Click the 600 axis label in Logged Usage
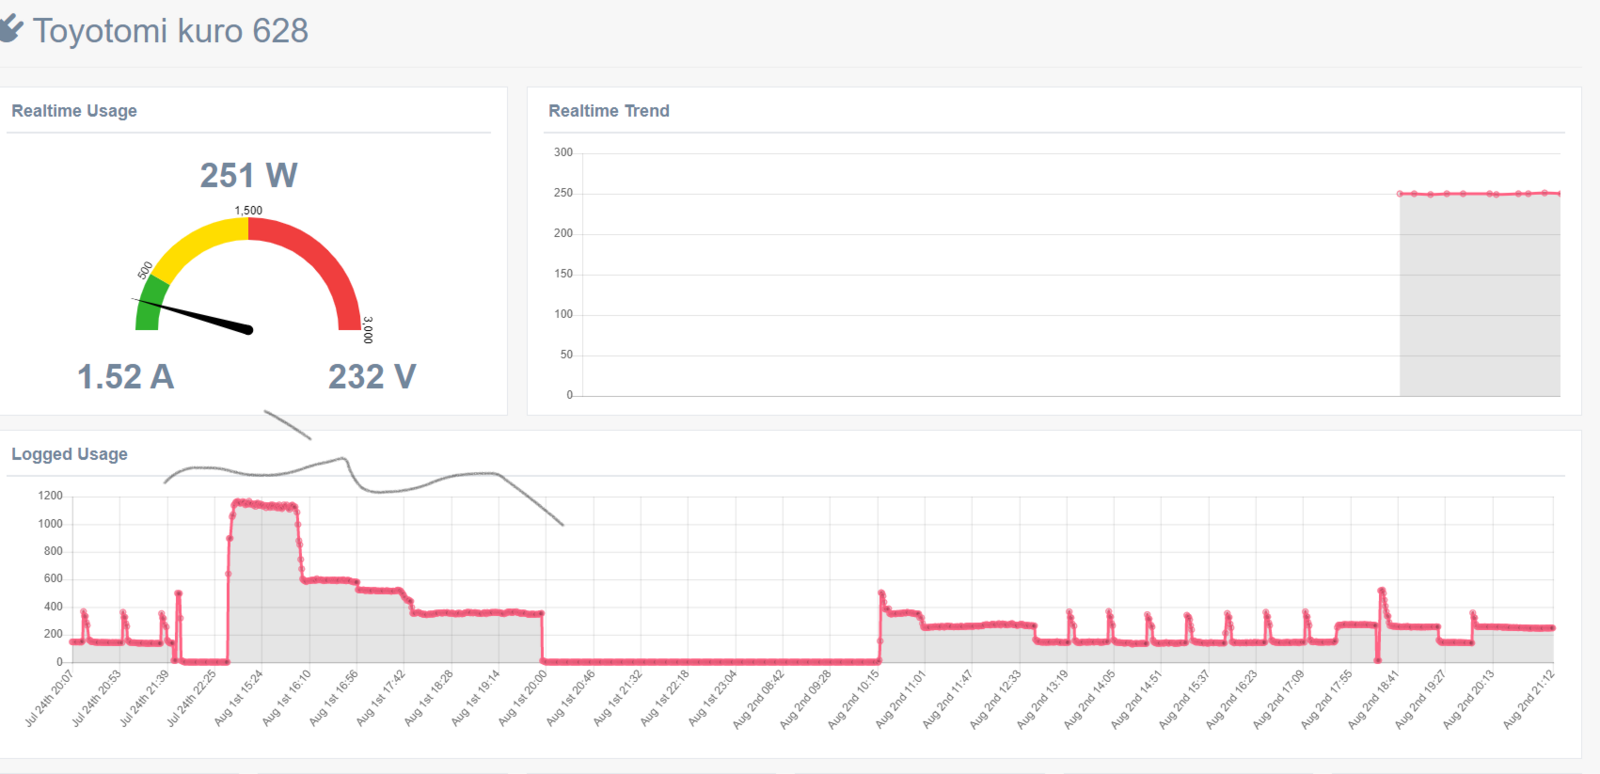The width and height of the screenshot is (1600, 774). tap(53, 579)
